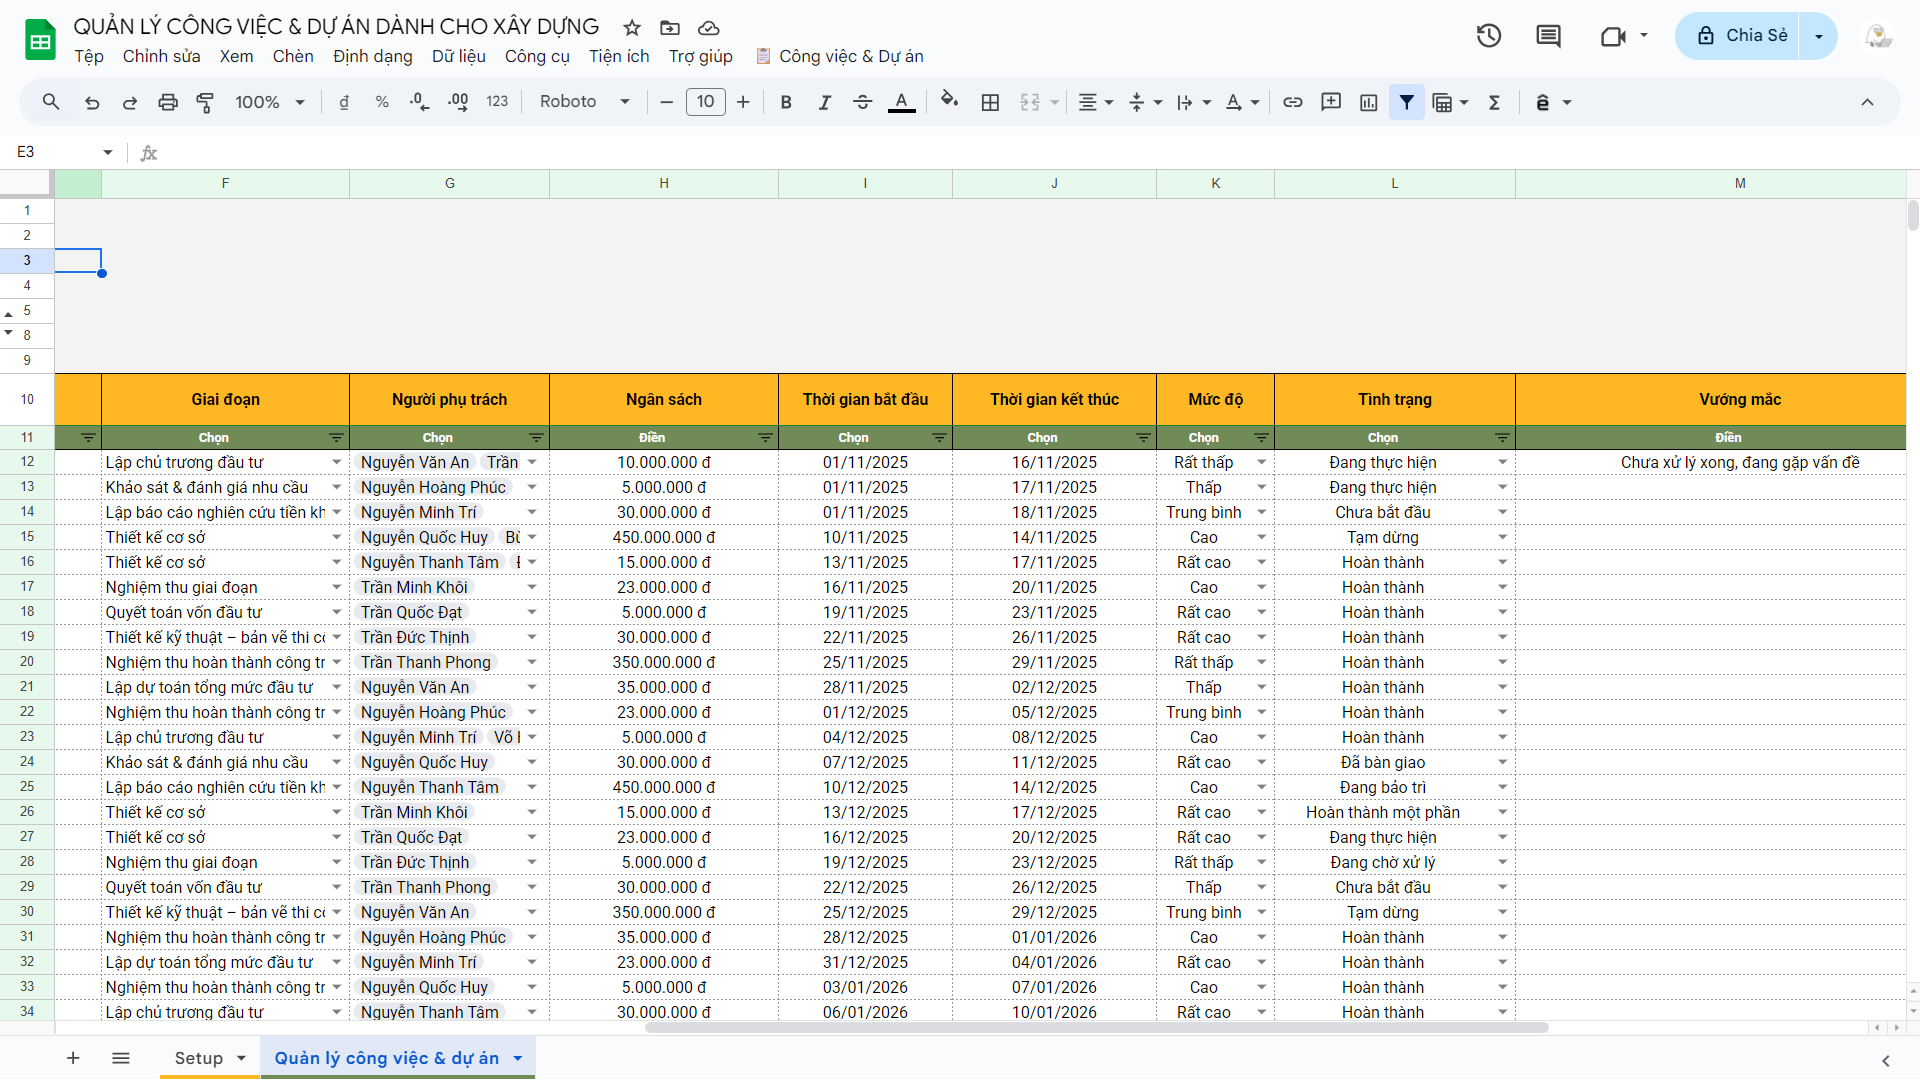Expand the Roboto font dropdown
This screenshot has width=1920, height=1080.
click(585, 102)
